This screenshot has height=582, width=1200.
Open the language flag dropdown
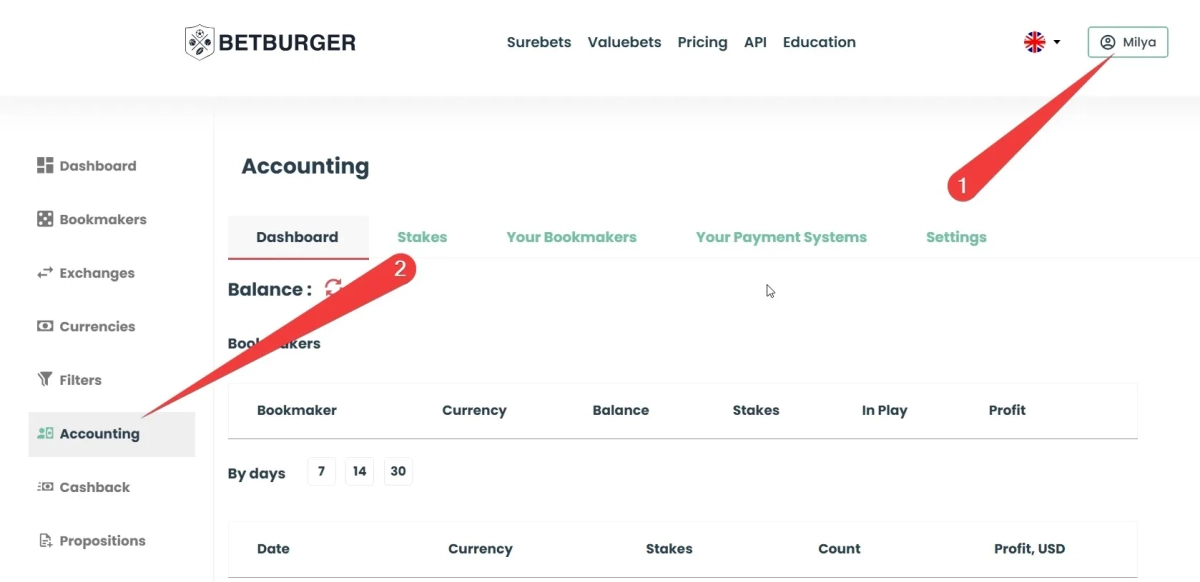click(1041, 42)
